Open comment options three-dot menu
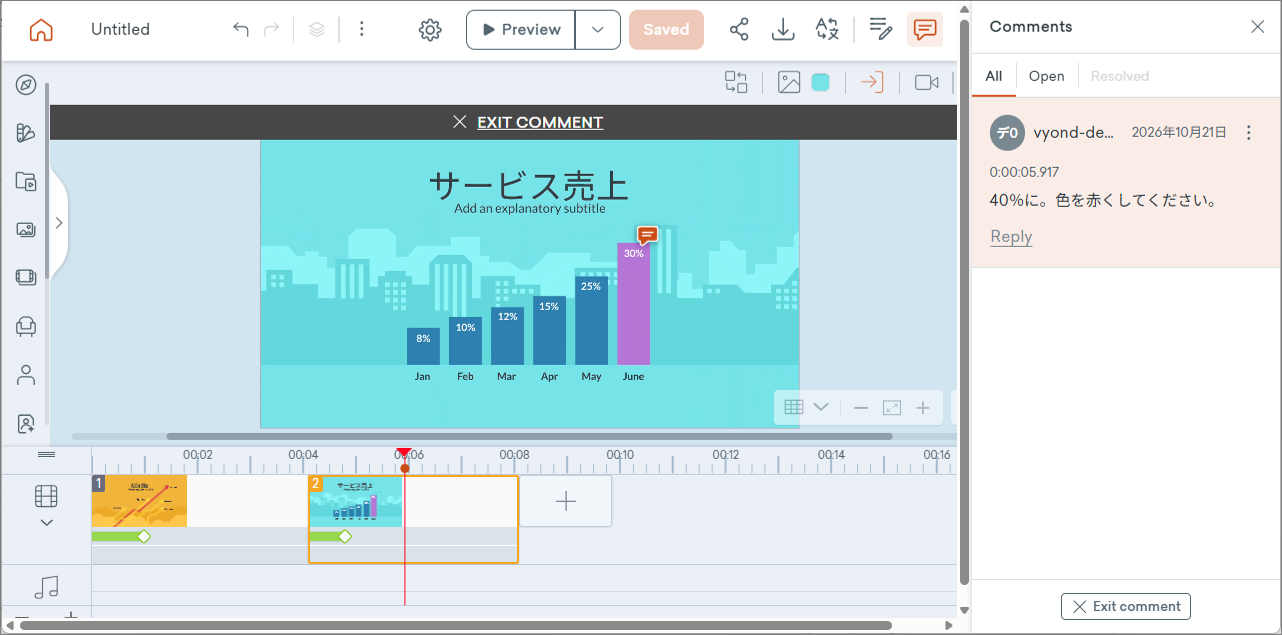The width and height of the screenshot is (1282, 635). (1248, 133)
